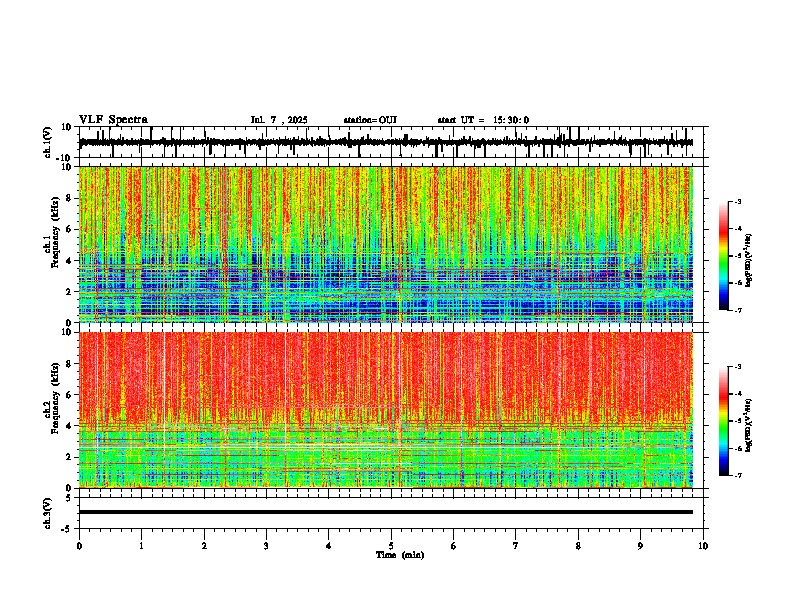
Task: Select the start UT 15:30:0 text
Action: coord(483,120)
